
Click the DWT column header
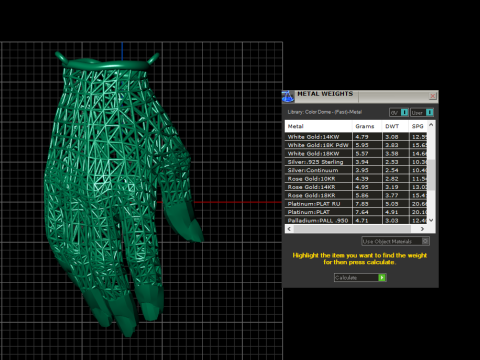396,126
